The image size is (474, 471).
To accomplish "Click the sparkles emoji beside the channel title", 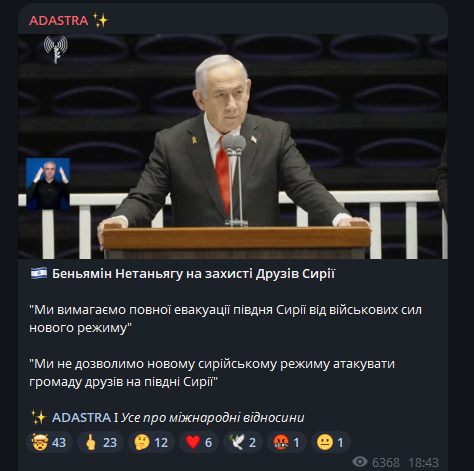I will (101, 21).
